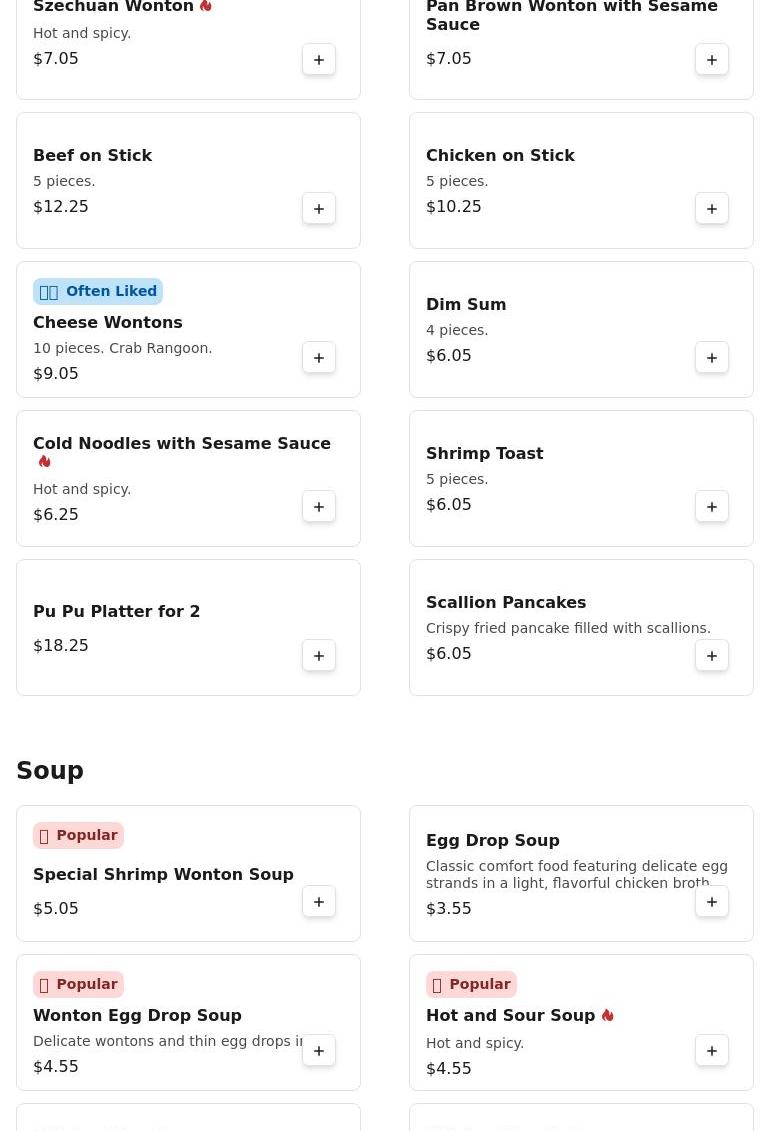Viewport: 770px width, 1131px height.
Task: Add Cold Noodles with Sesame Sauce
Action: (319, 507)
